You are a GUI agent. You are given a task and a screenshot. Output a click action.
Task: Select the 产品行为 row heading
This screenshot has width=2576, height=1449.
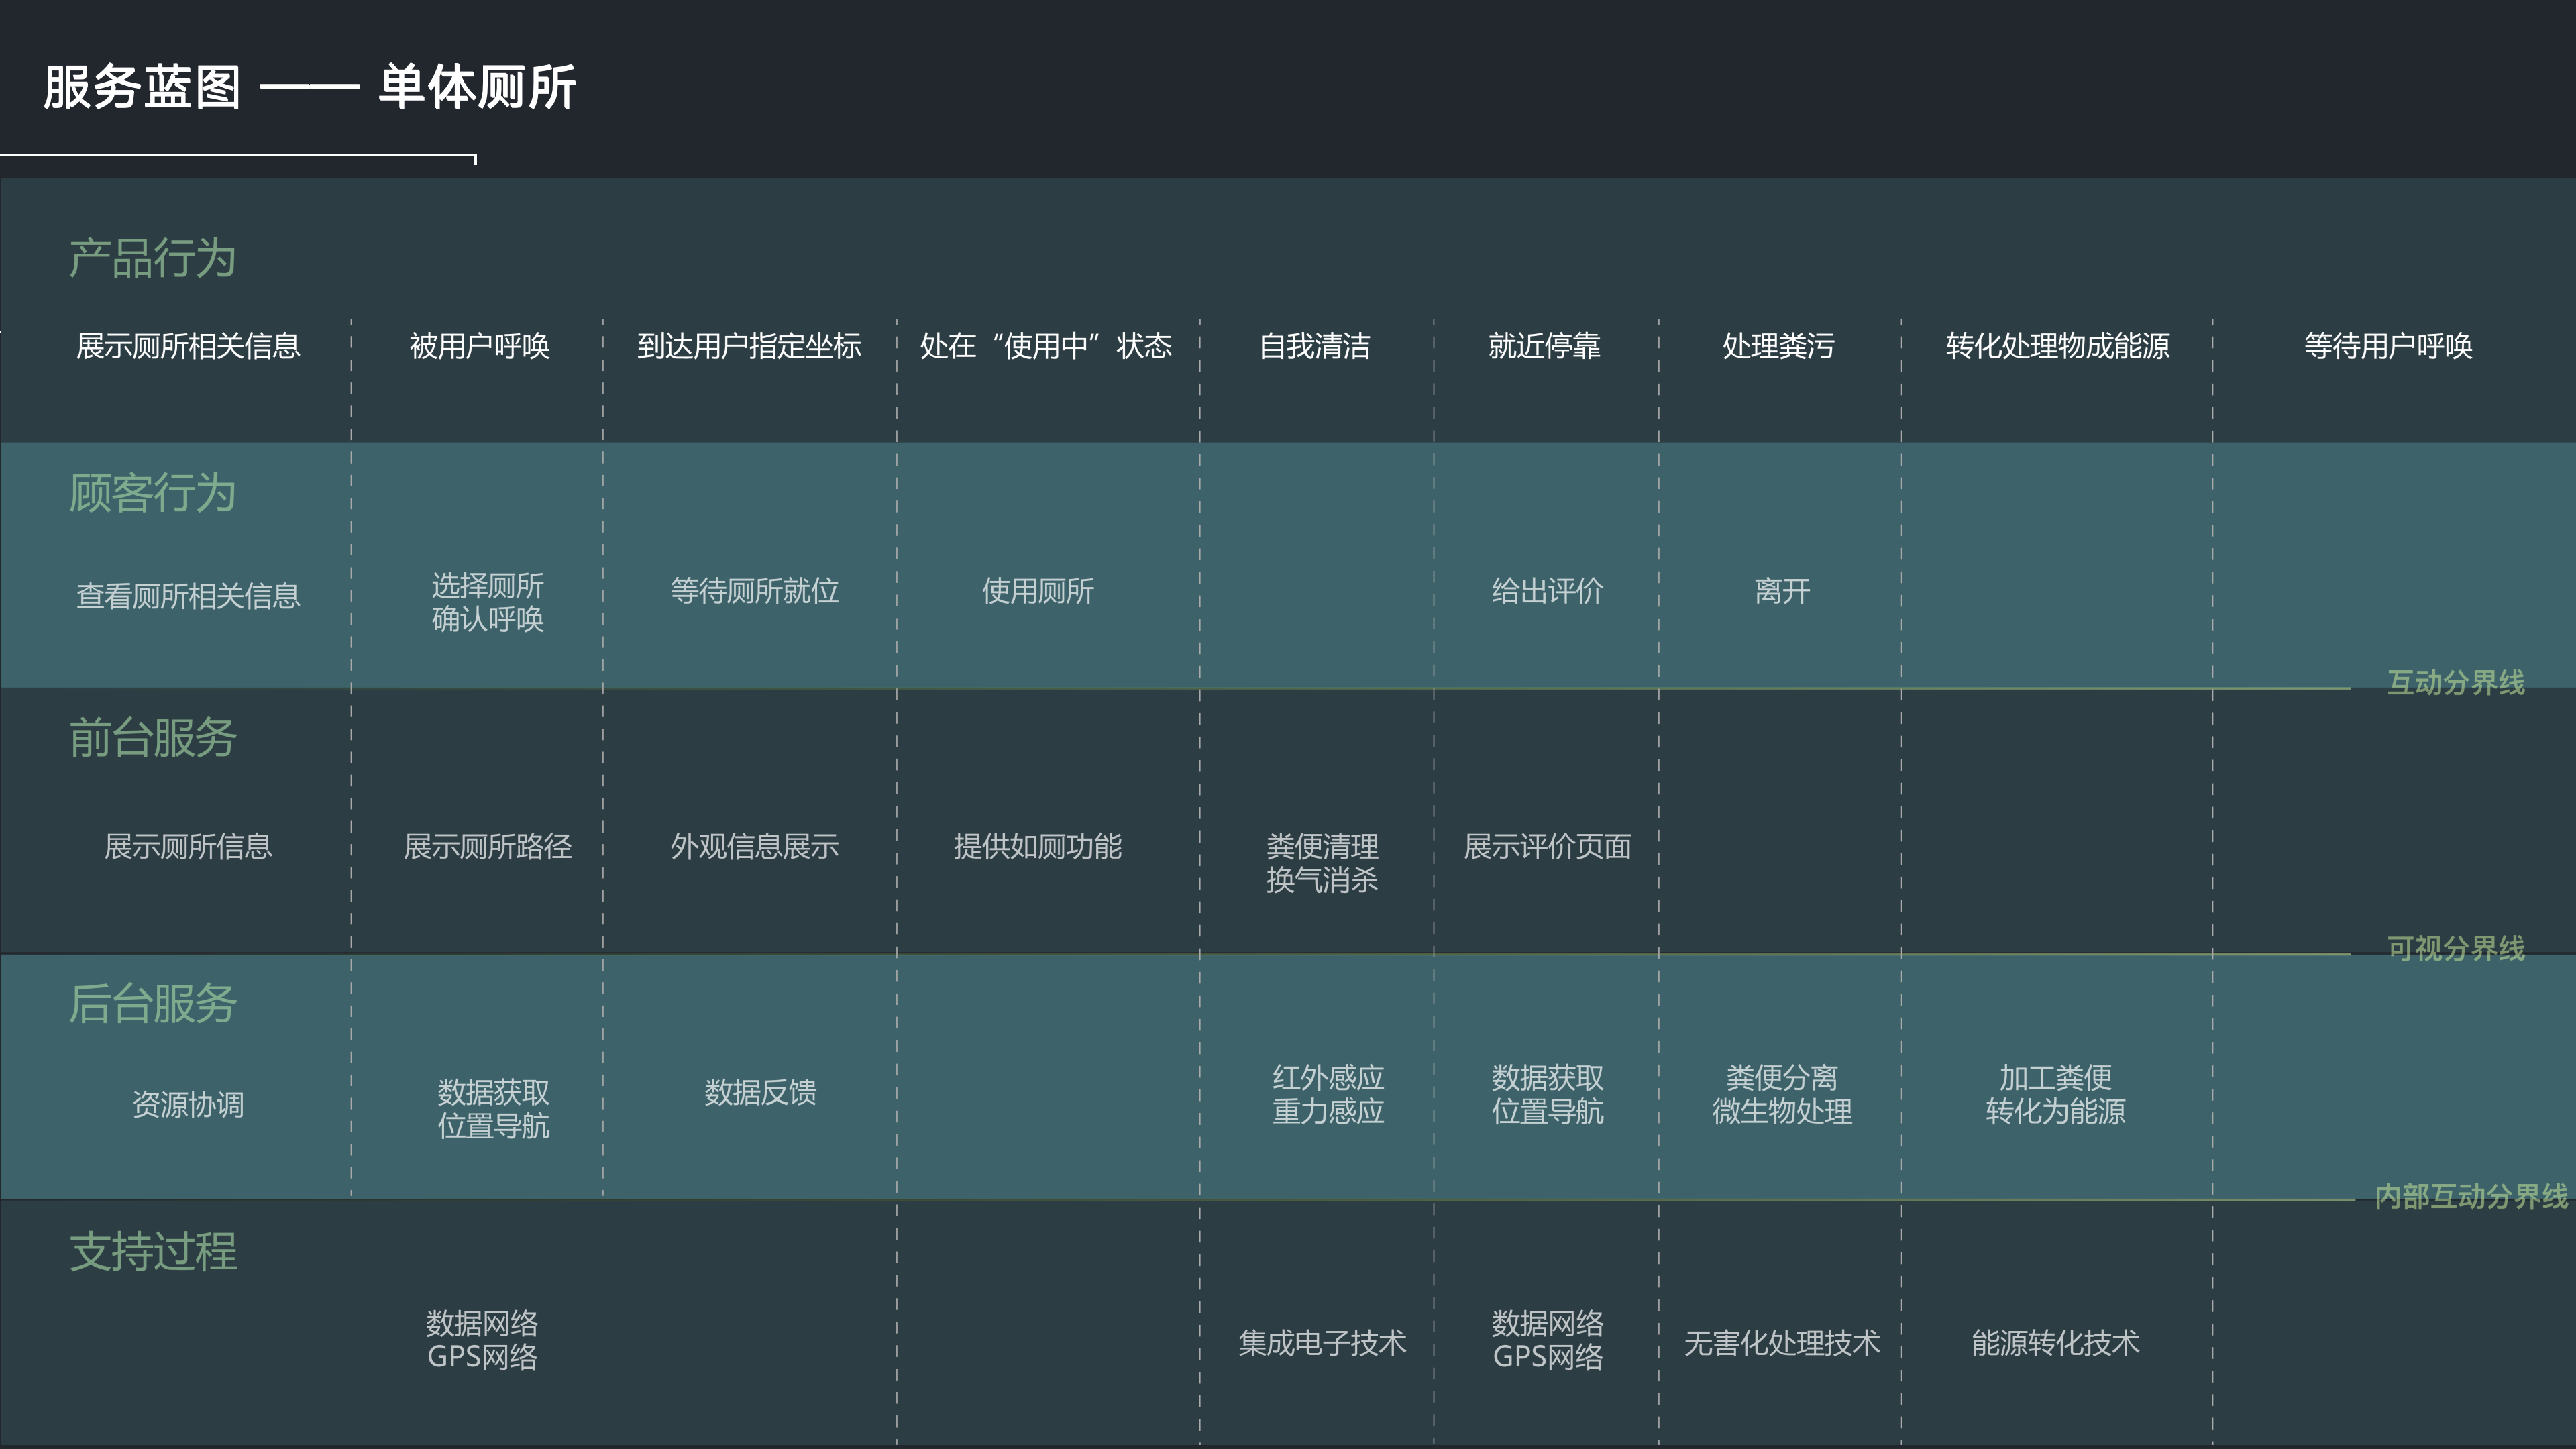(152, 258)
